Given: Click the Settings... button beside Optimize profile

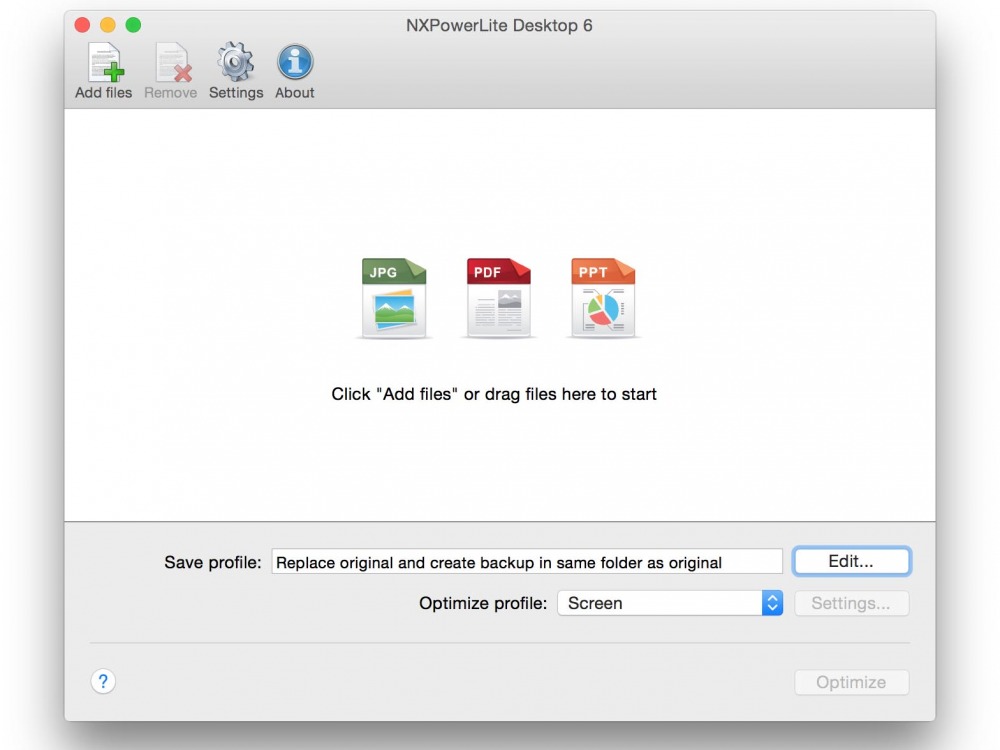Looking at the screenshot, I should coord(851,603).
